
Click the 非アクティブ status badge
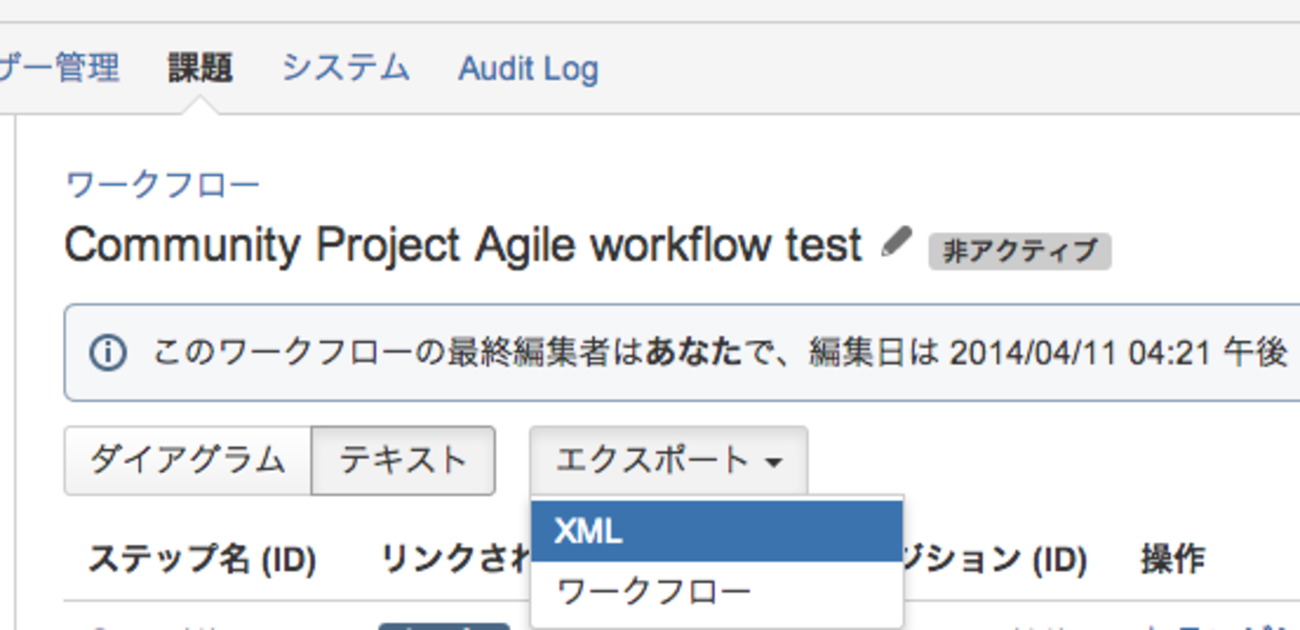point(1019,250)
